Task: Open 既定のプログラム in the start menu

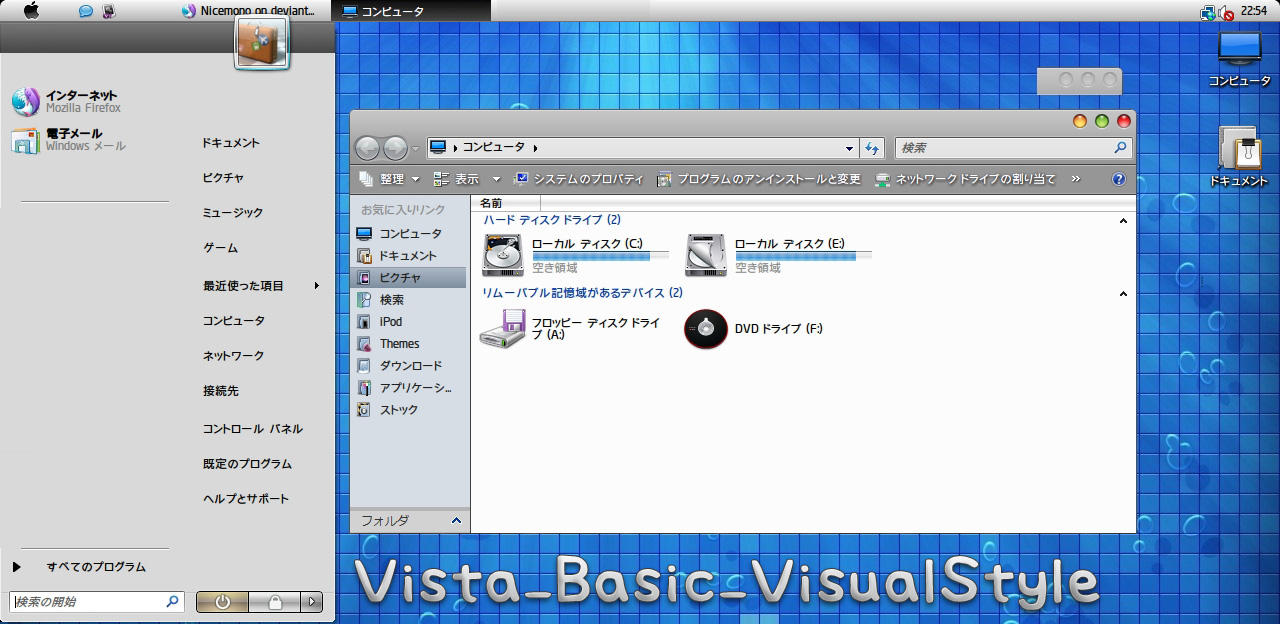Action: [247, 464]
